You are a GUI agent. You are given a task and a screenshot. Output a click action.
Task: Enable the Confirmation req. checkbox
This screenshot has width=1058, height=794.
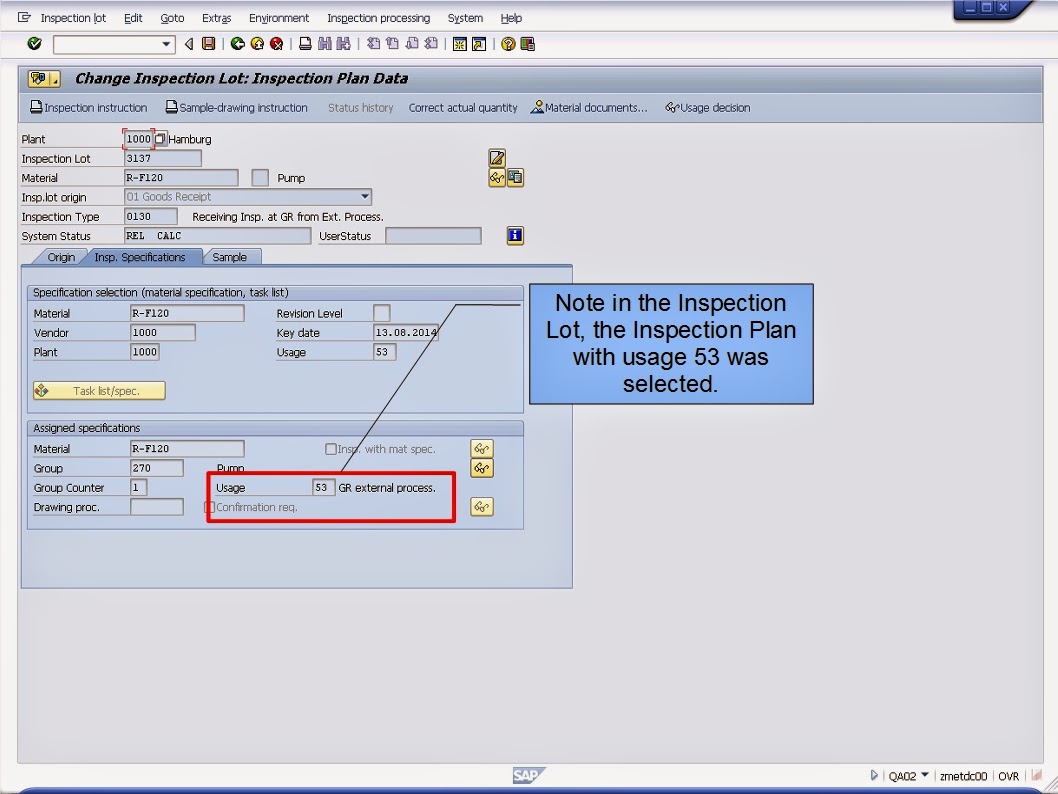coord(209,507)
